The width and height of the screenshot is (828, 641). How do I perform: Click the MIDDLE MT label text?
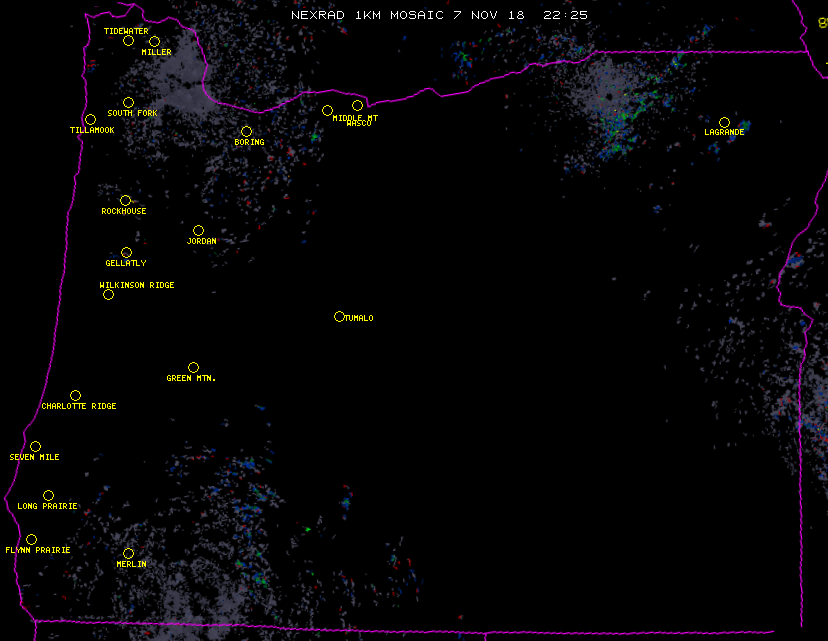pos(356,118)
